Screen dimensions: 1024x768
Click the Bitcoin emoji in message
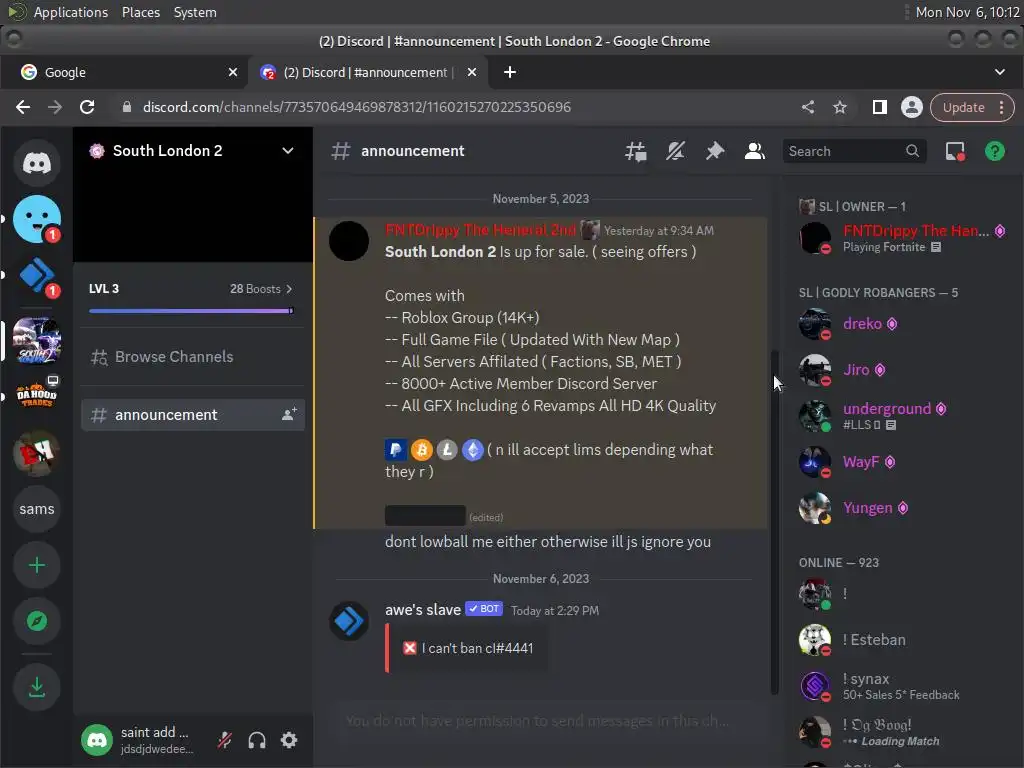[x=421, y=449]
